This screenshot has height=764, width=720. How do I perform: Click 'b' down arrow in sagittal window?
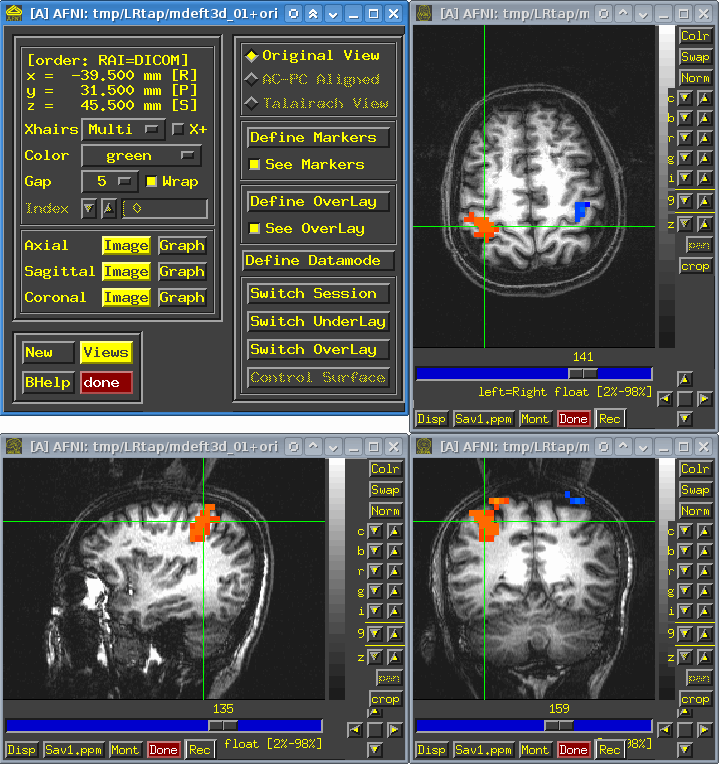(375, 551)
